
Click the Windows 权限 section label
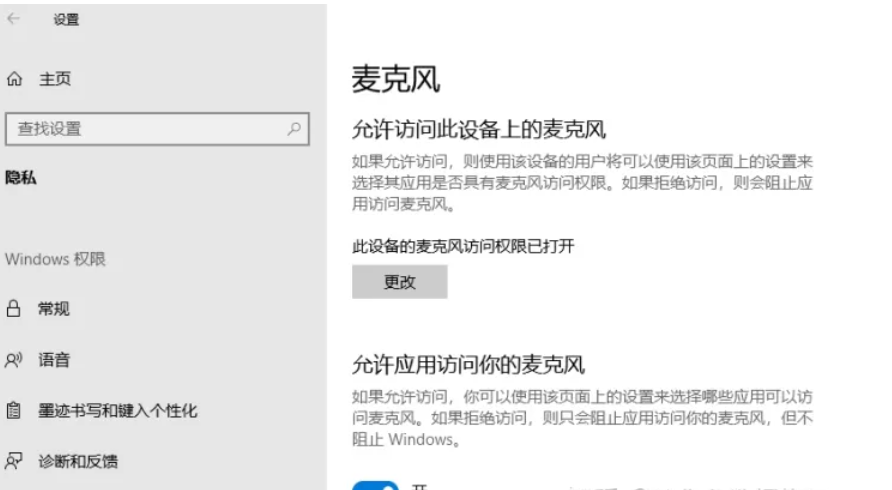pyautogui.click(x=55, y=260)
